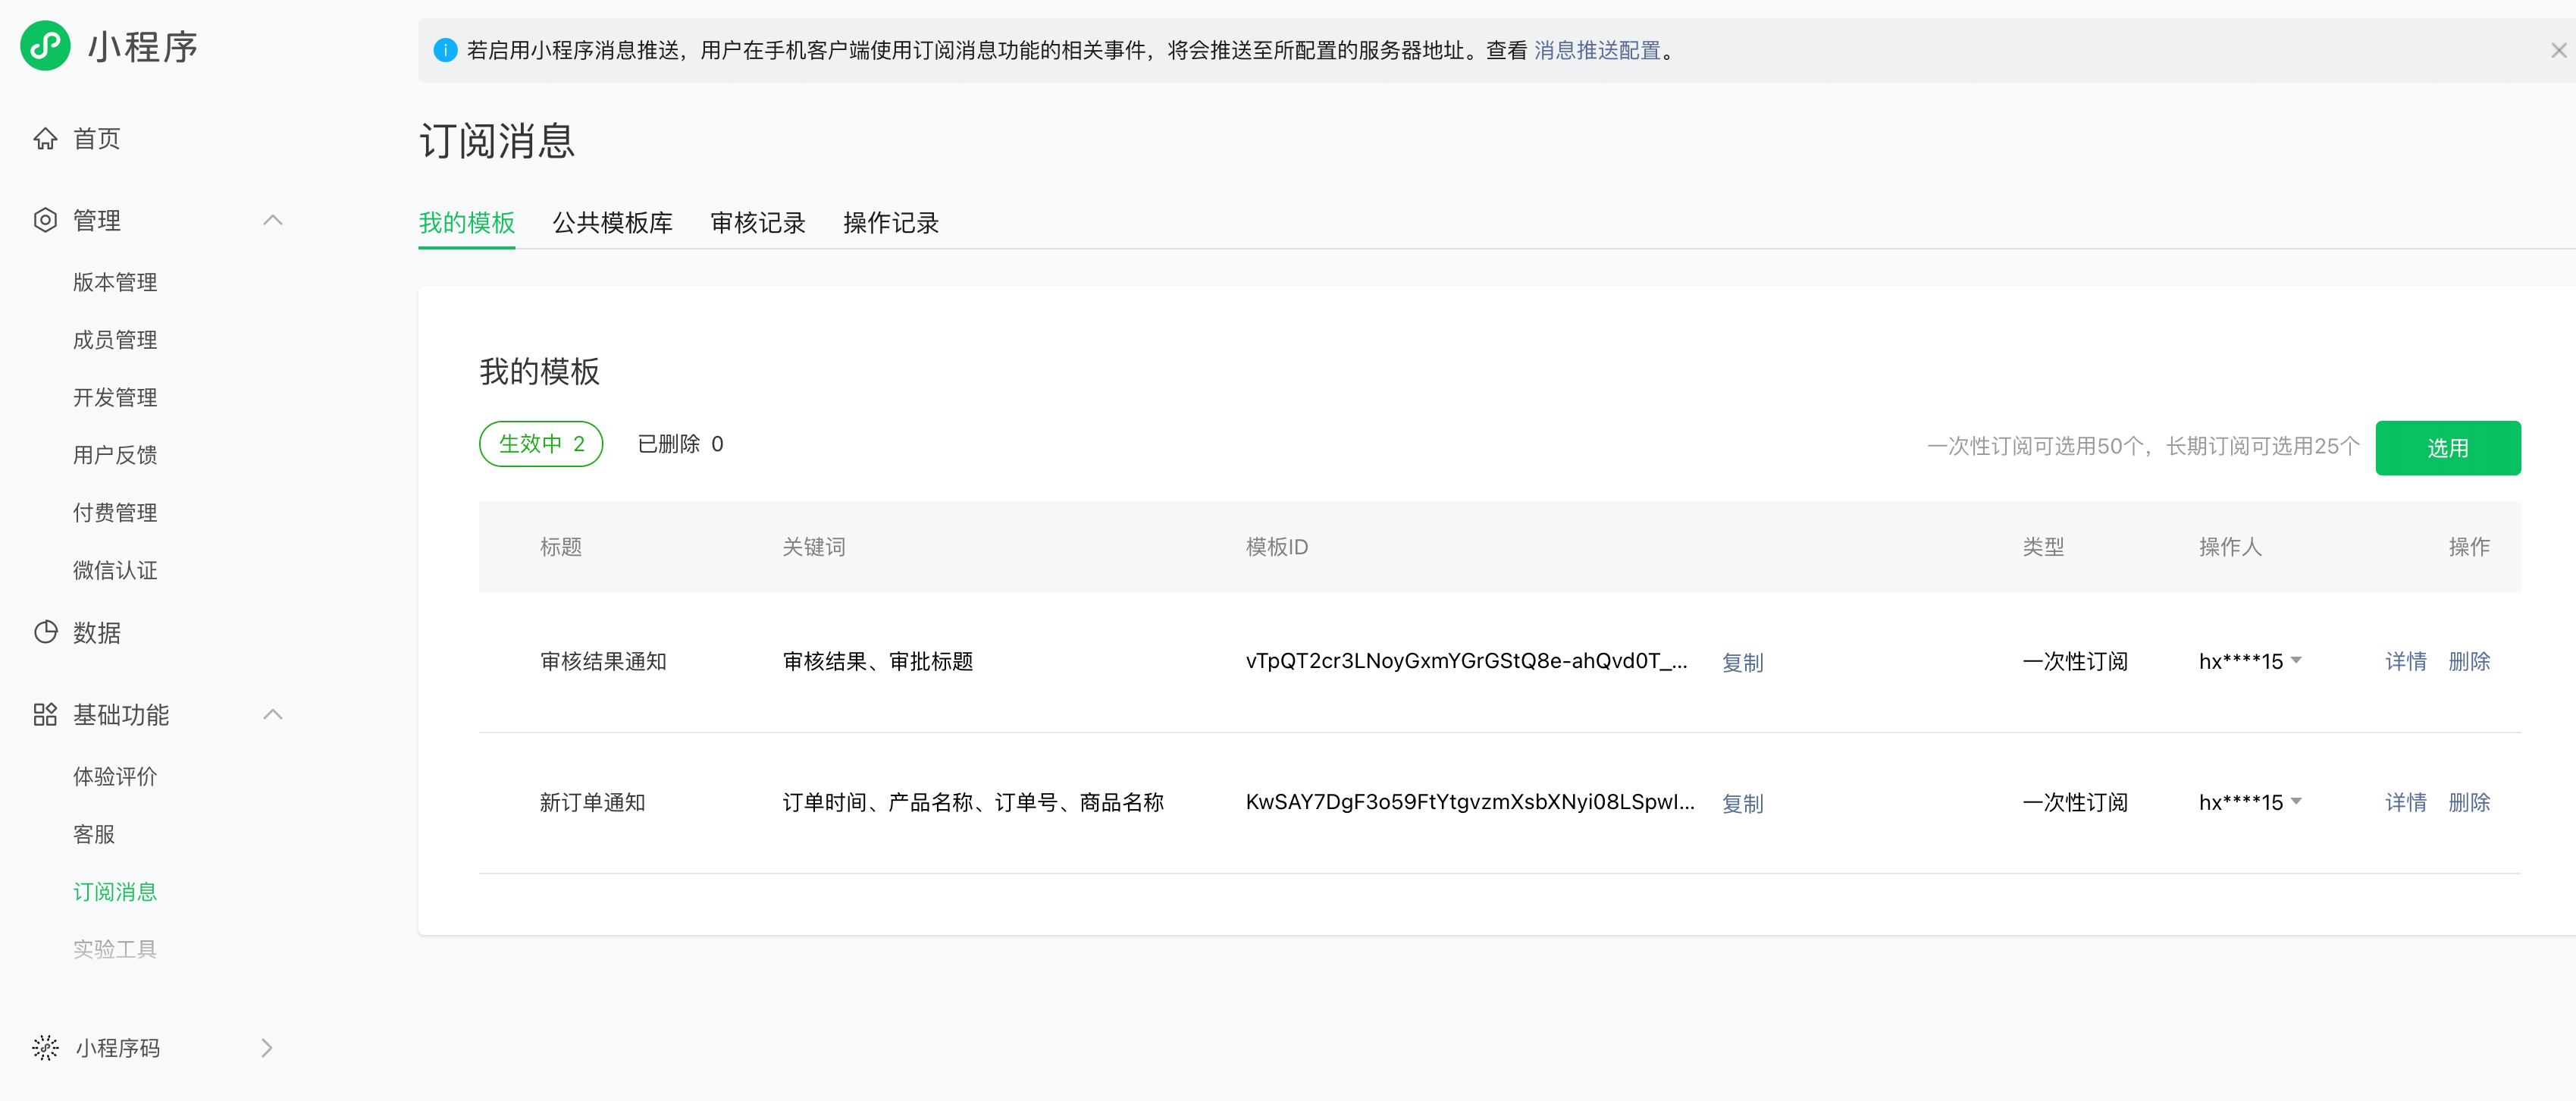The width and height of the screenshot is (2576, 1101).
Task: Open operator dropdown for 新订单通知 row
Action: pyautogui.click(x=2296, y=801)
